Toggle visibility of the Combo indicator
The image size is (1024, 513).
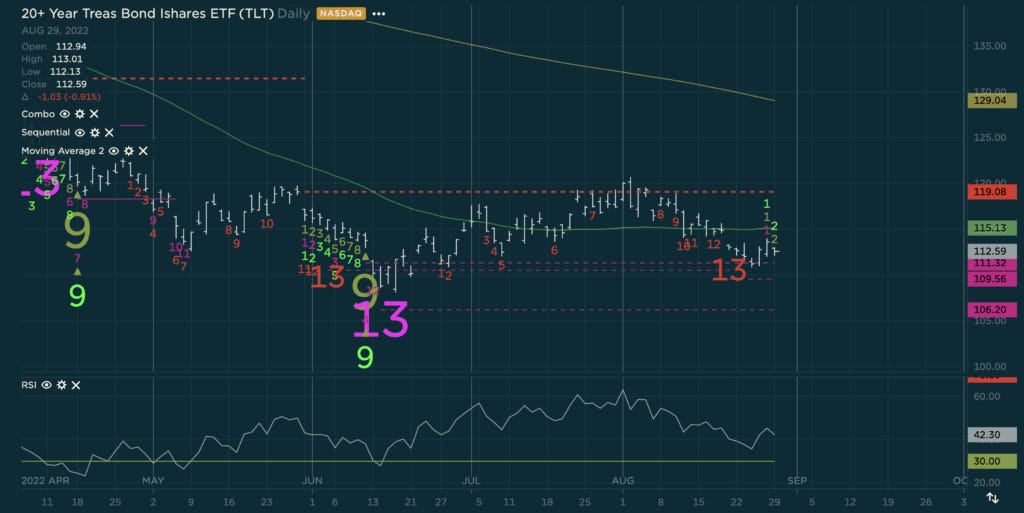[x=65, y=114]
